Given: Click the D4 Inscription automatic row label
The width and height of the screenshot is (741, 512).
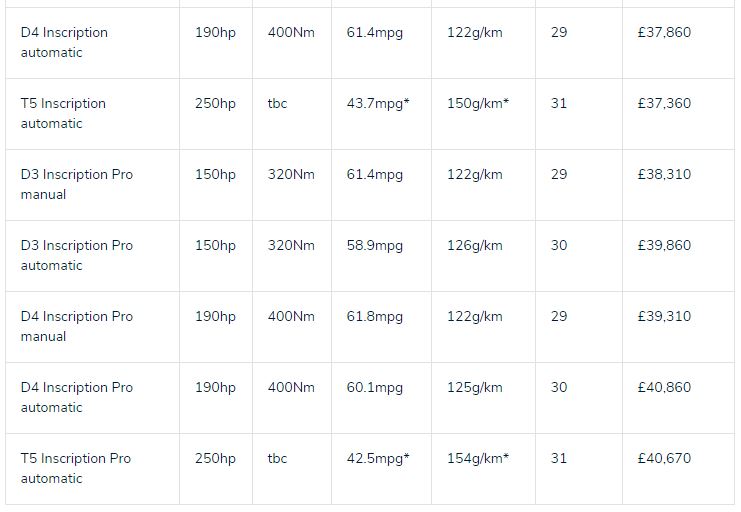Looking at the screenshot, I should click(x=64, y=42).
